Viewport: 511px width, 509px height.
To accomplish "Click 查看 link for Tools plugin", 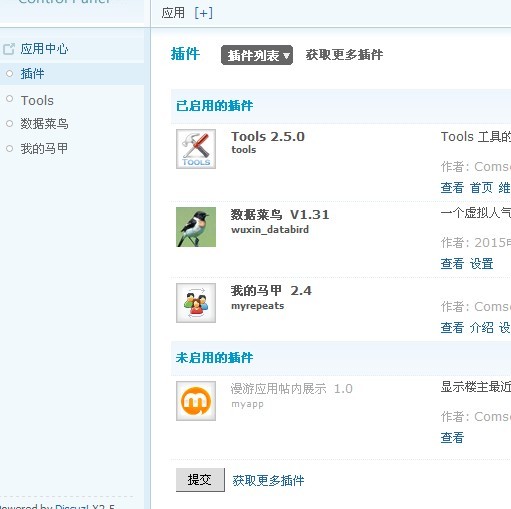I will point(452,188).
